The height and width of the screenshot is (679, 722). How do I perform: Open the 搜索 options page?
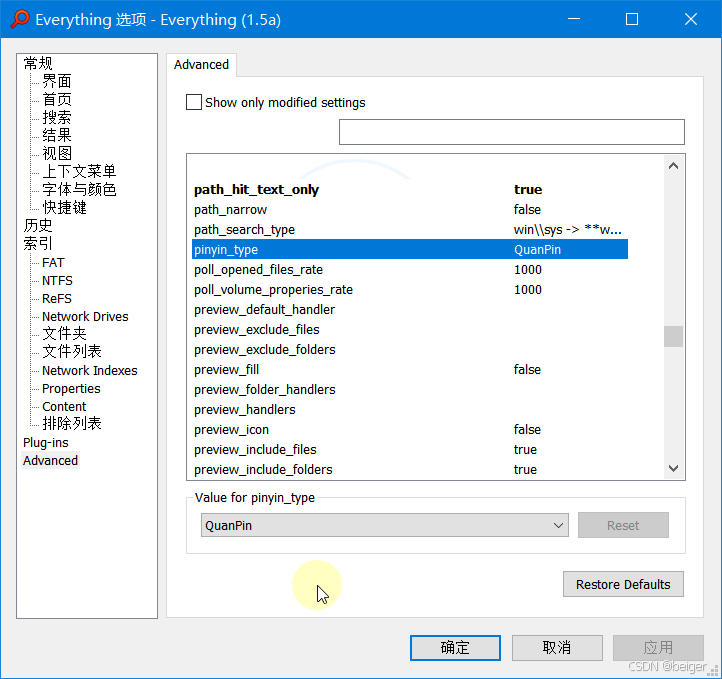pyautogui.click(x=57, y=117)
